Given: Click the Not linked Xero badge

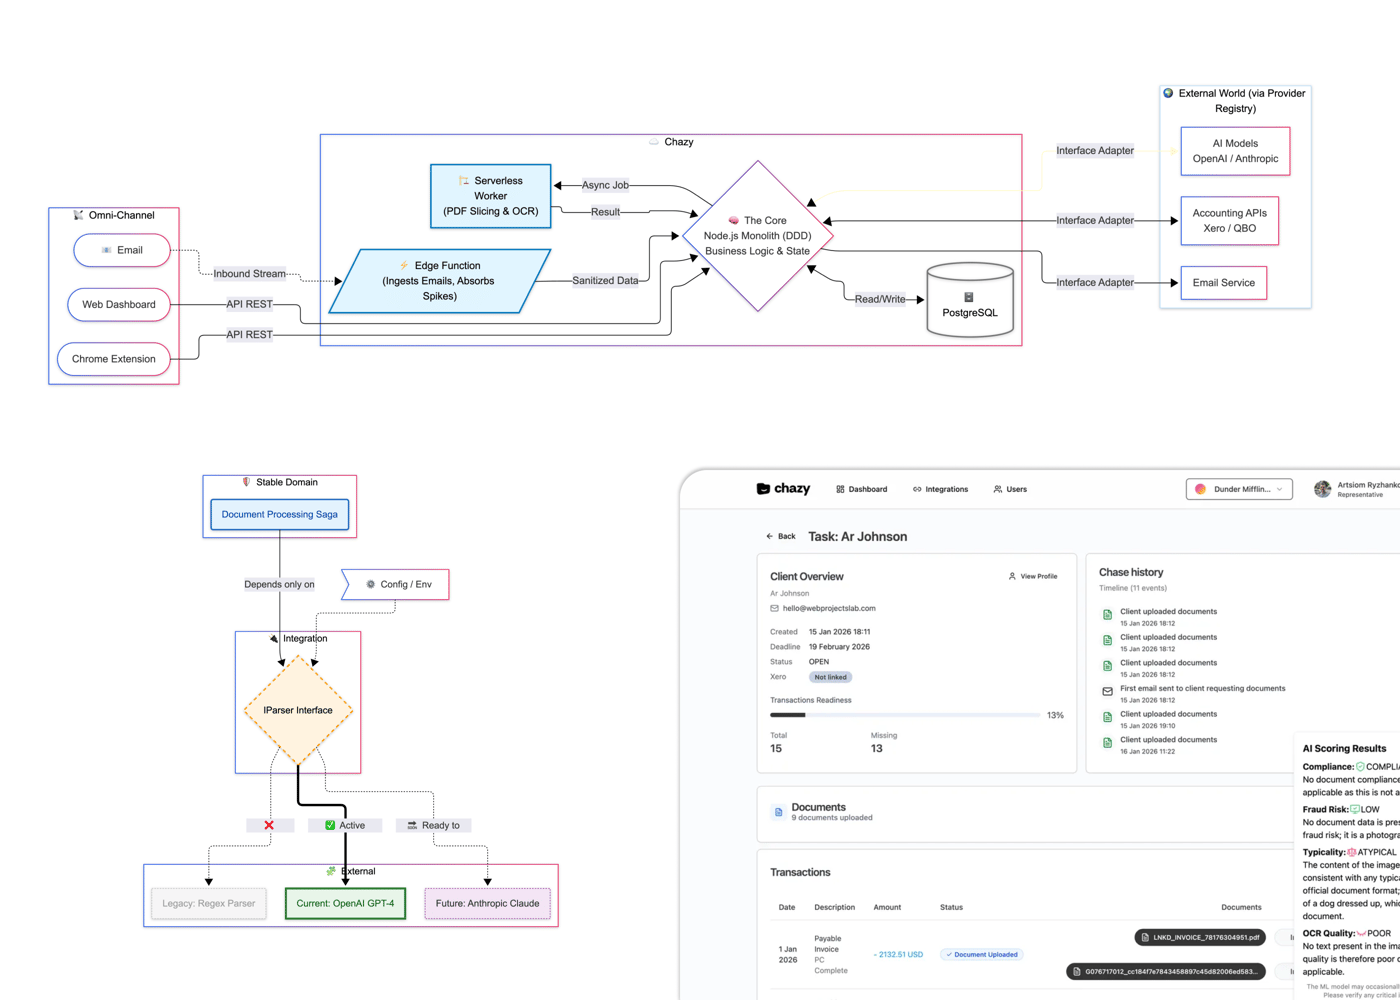Looking at the screenshot, I should coord(831,677).
